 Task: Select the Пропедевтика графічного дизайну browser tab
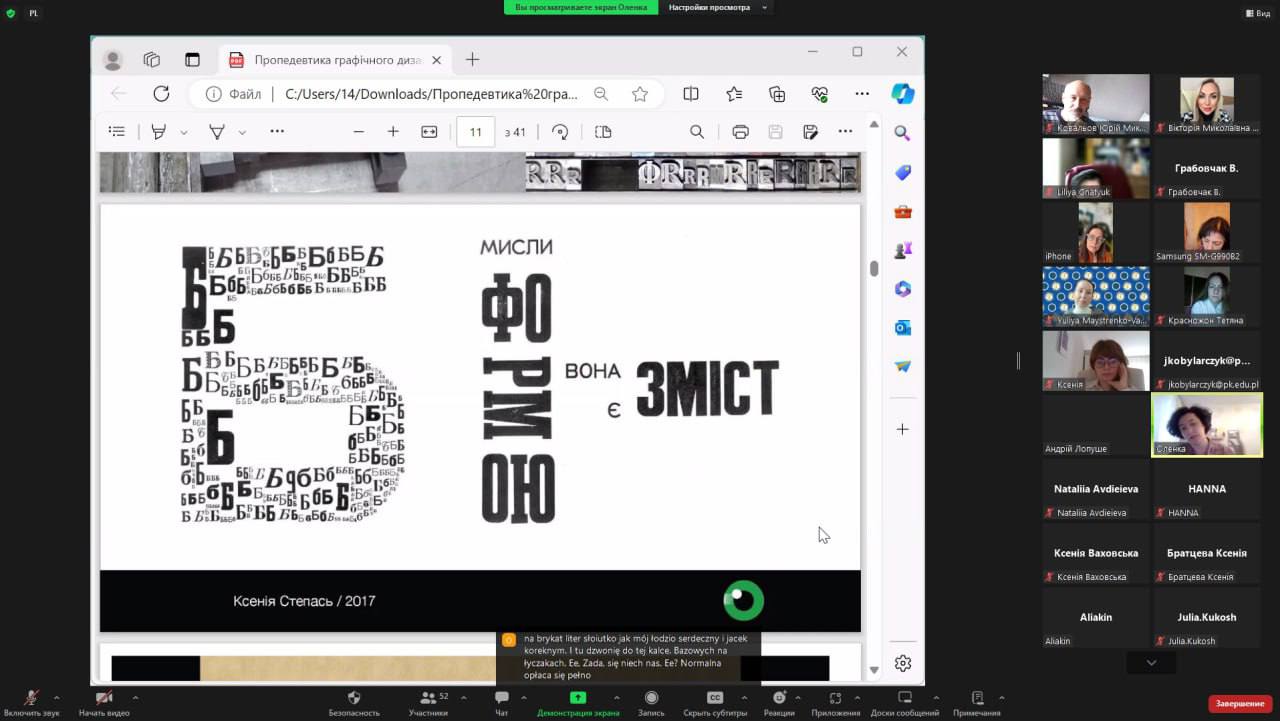(337, 60)
